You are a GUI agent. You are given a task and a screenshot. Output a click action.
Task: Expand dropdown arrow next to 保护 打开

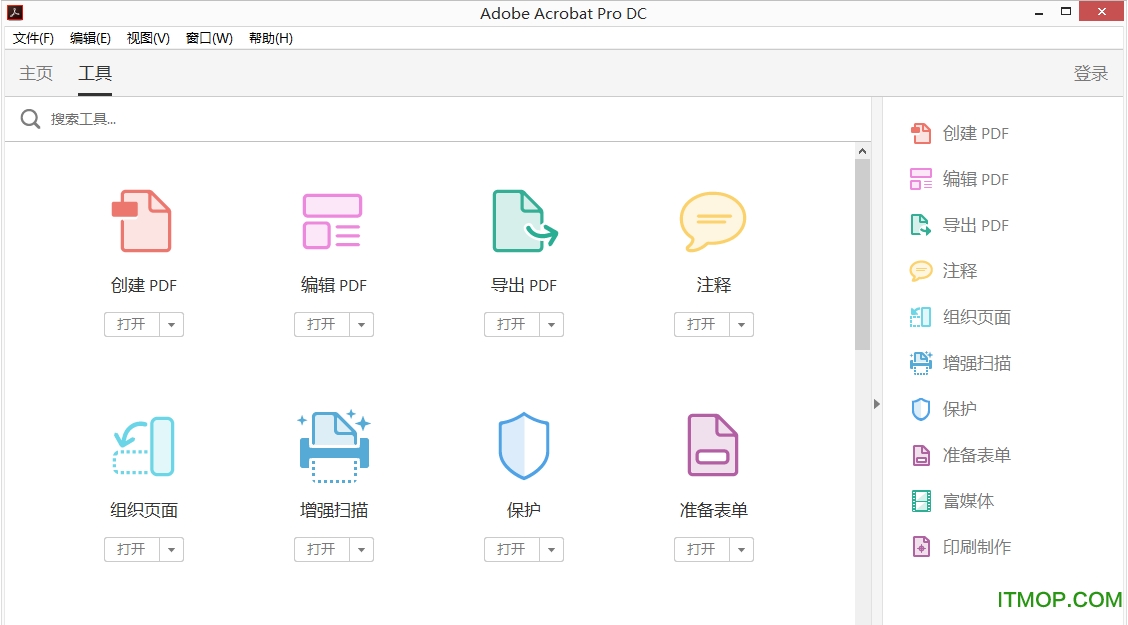click(551, 549)
